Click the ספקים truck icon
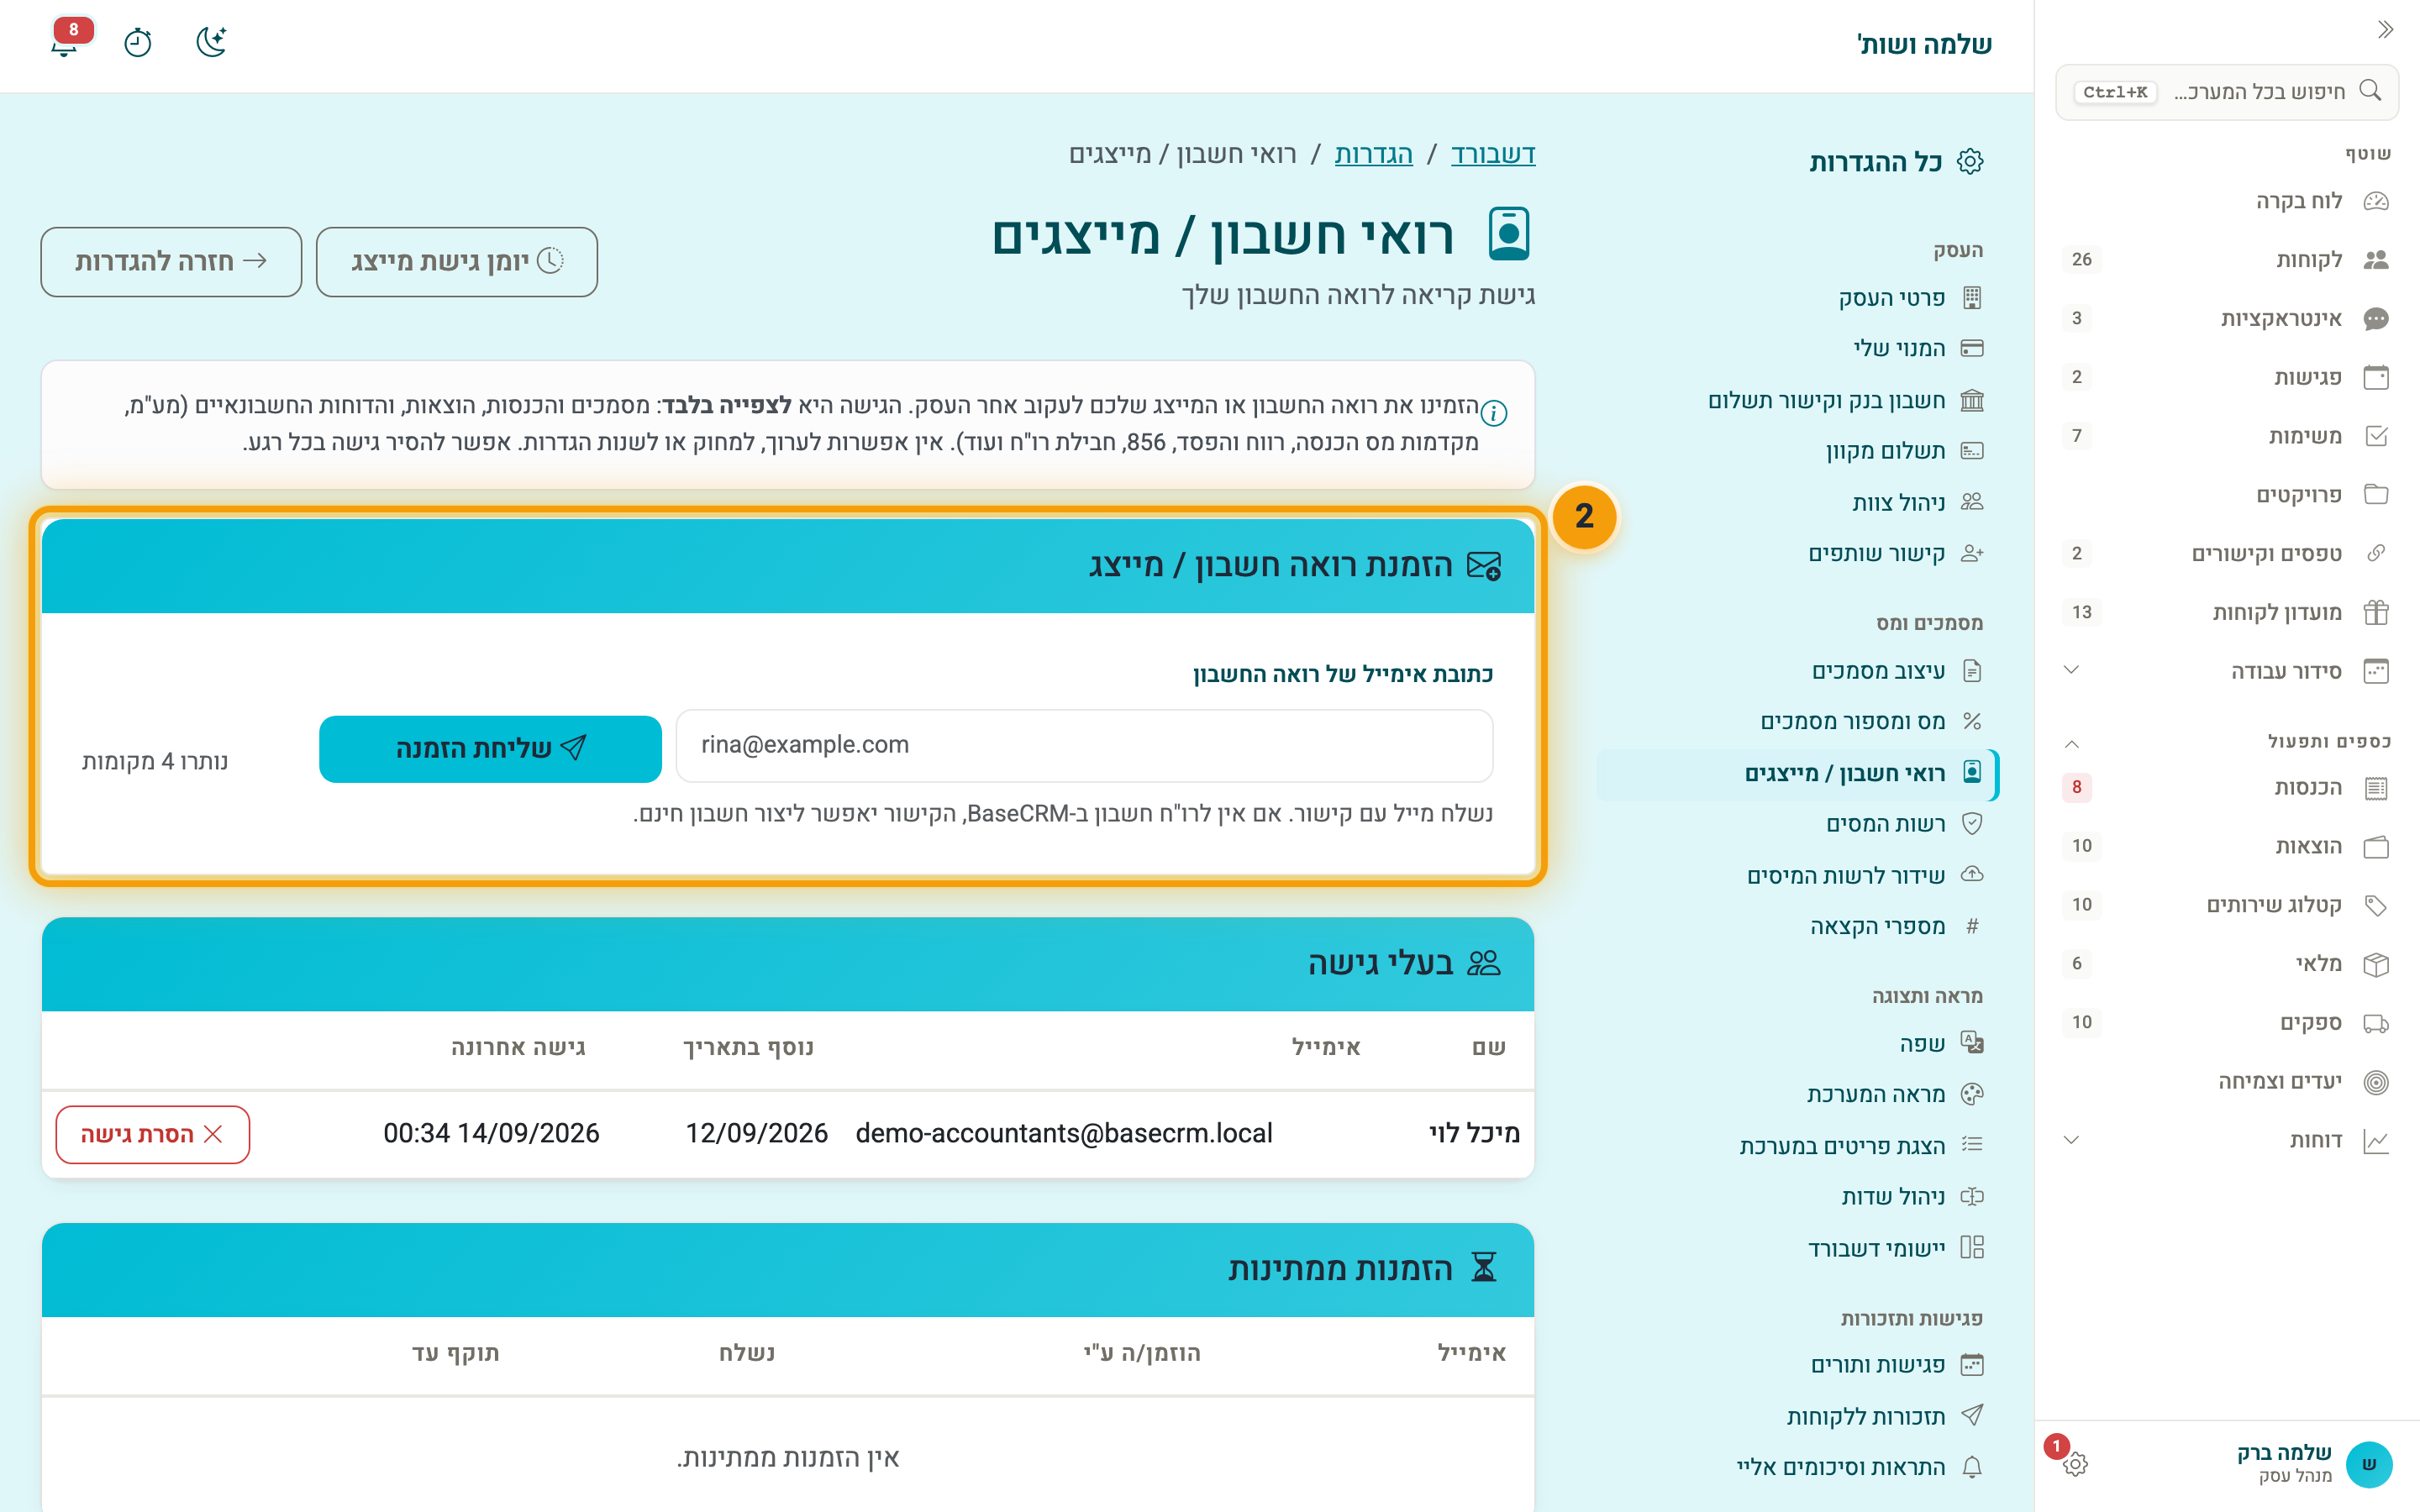 pos(2376,1023)
